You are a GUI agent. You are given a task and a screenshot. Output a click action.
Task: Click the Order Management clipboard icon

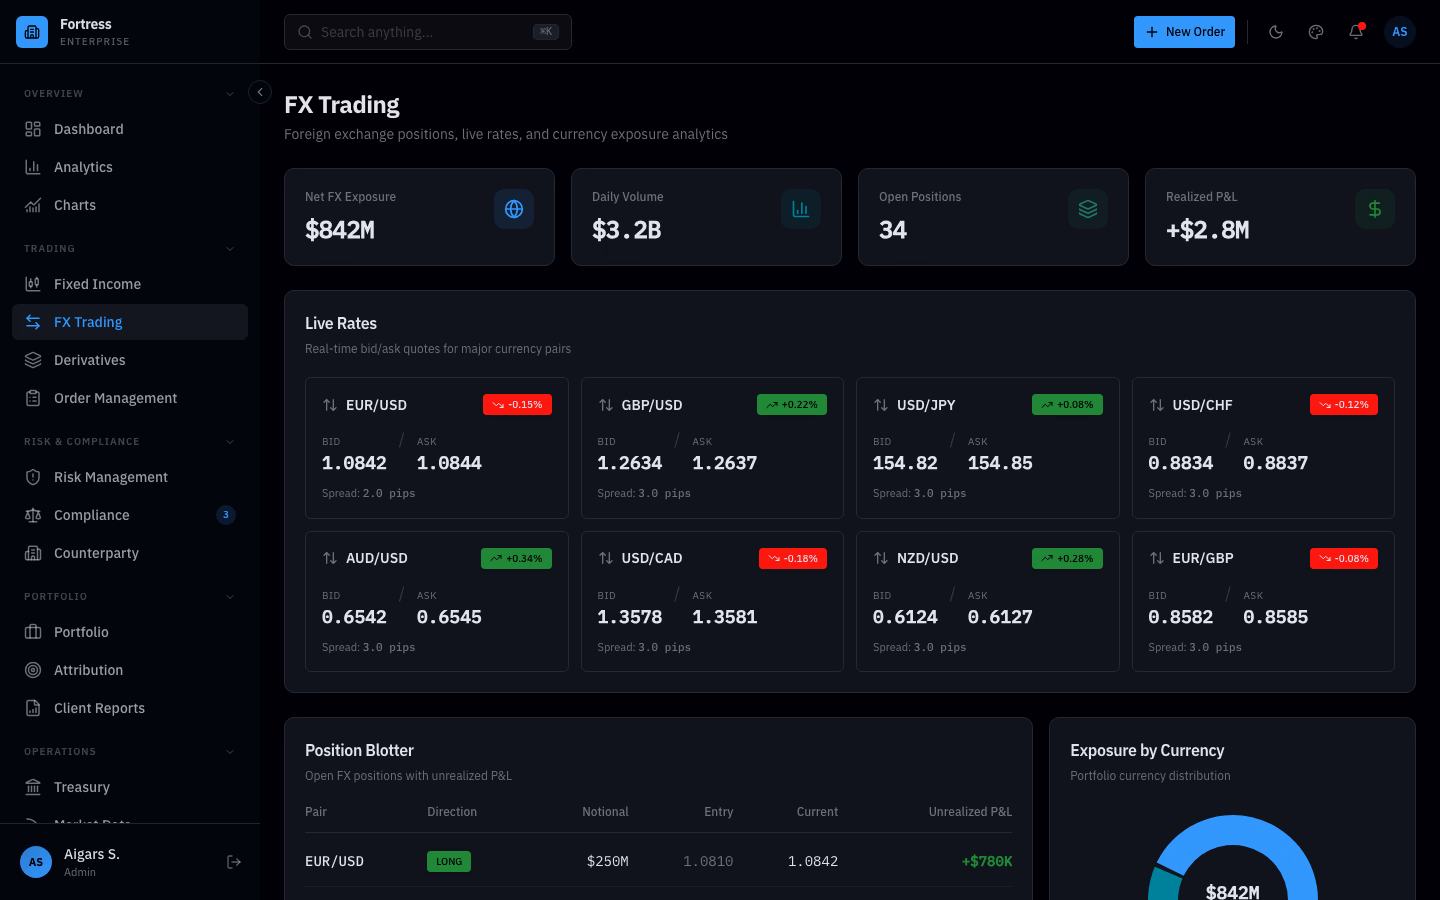[33, 398]
